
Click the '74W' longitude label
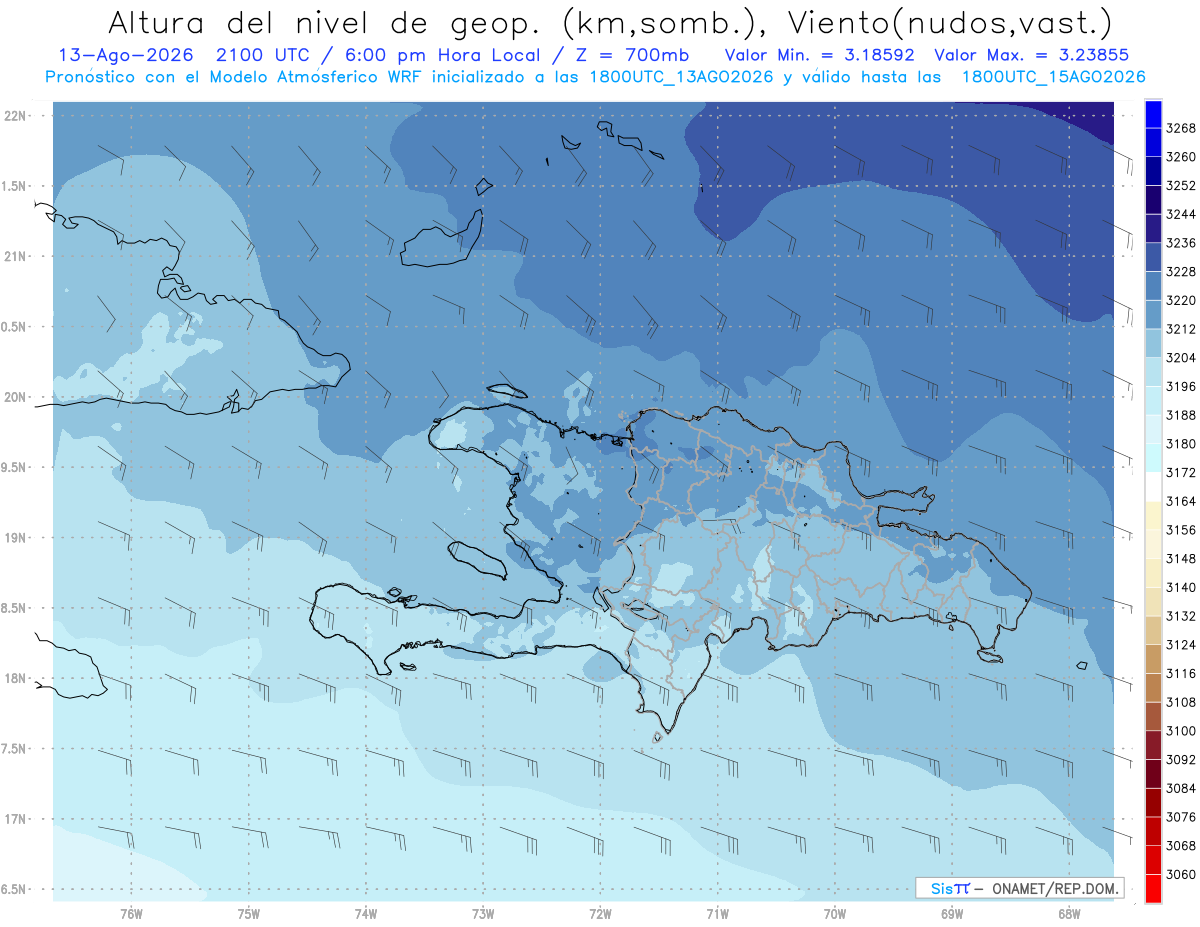[366, 914]
